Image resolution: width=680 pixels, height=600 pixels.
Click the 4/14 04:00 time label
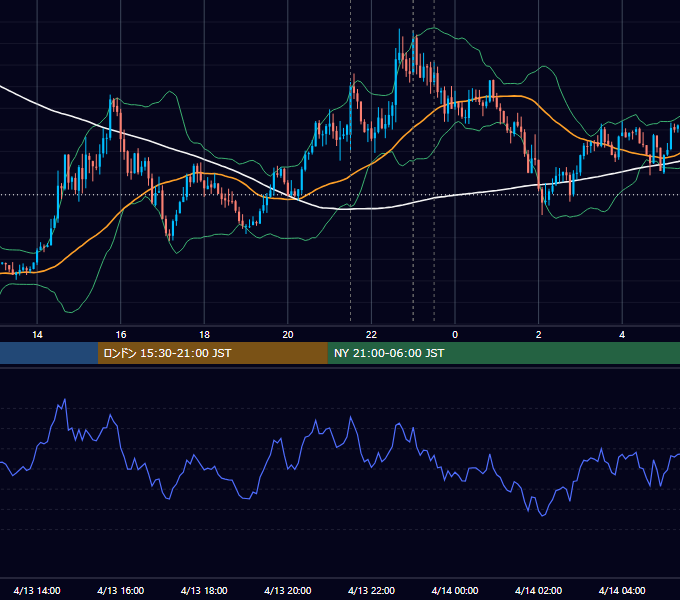coord(622,590)
